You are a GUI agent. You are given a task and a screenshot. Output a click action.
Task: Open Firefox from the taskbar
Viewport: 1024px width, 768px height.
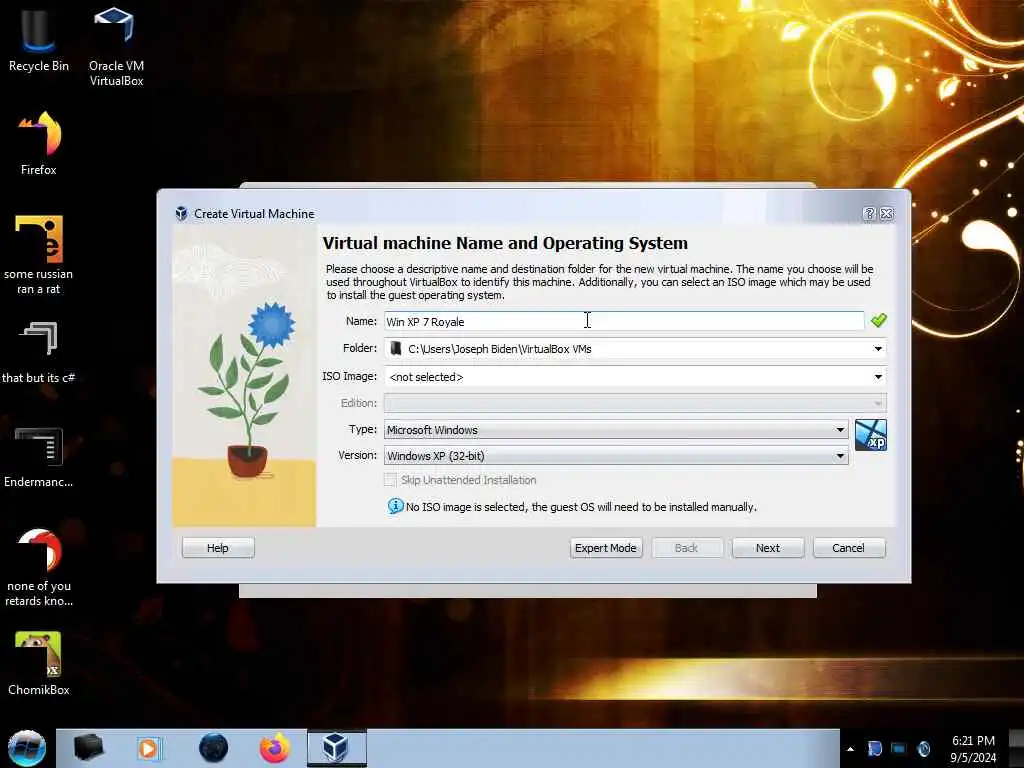(x=274, y=748)
